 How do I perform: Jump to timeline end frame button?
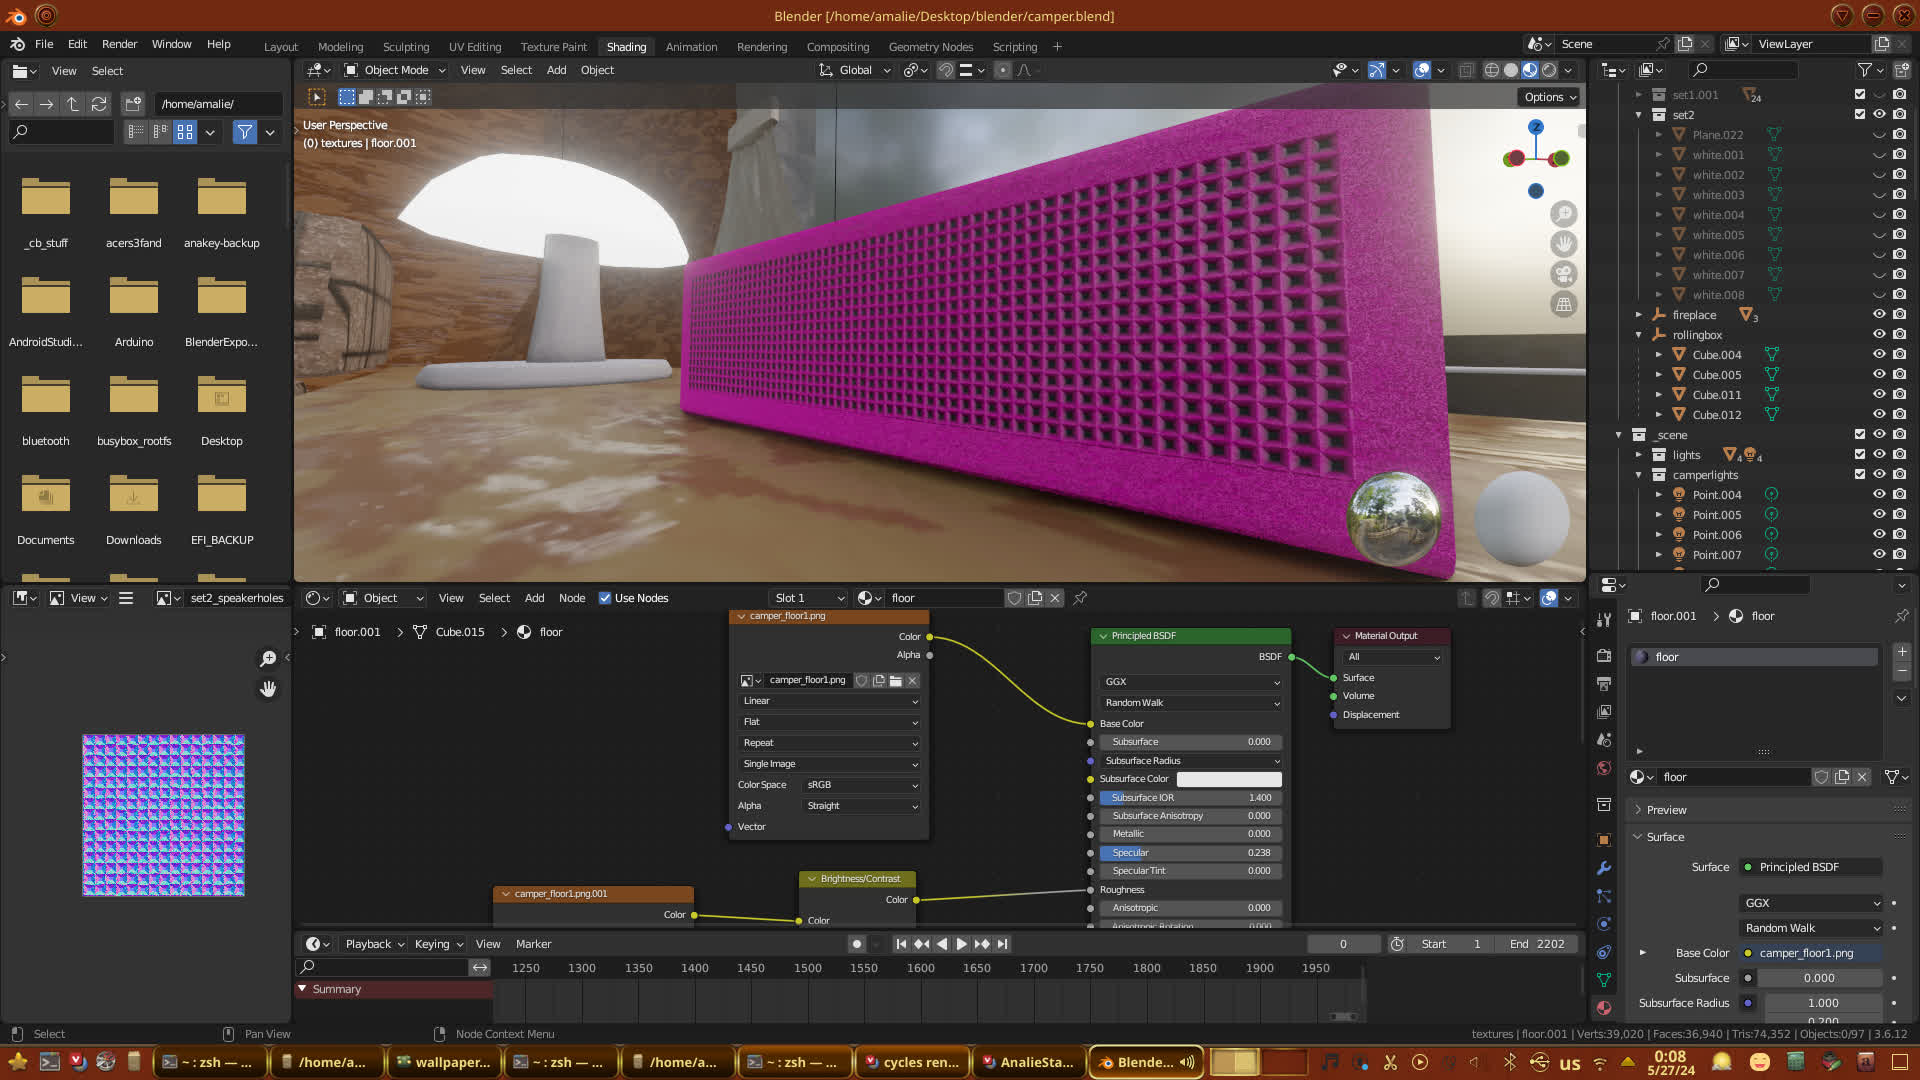point(1003,944)
